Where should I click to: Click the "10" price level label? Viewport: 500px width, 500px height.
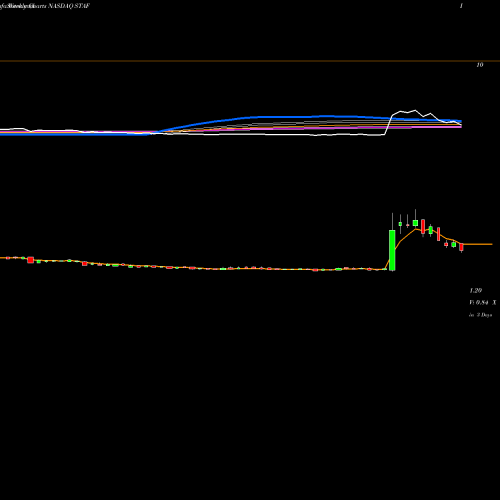pos(480,65)
